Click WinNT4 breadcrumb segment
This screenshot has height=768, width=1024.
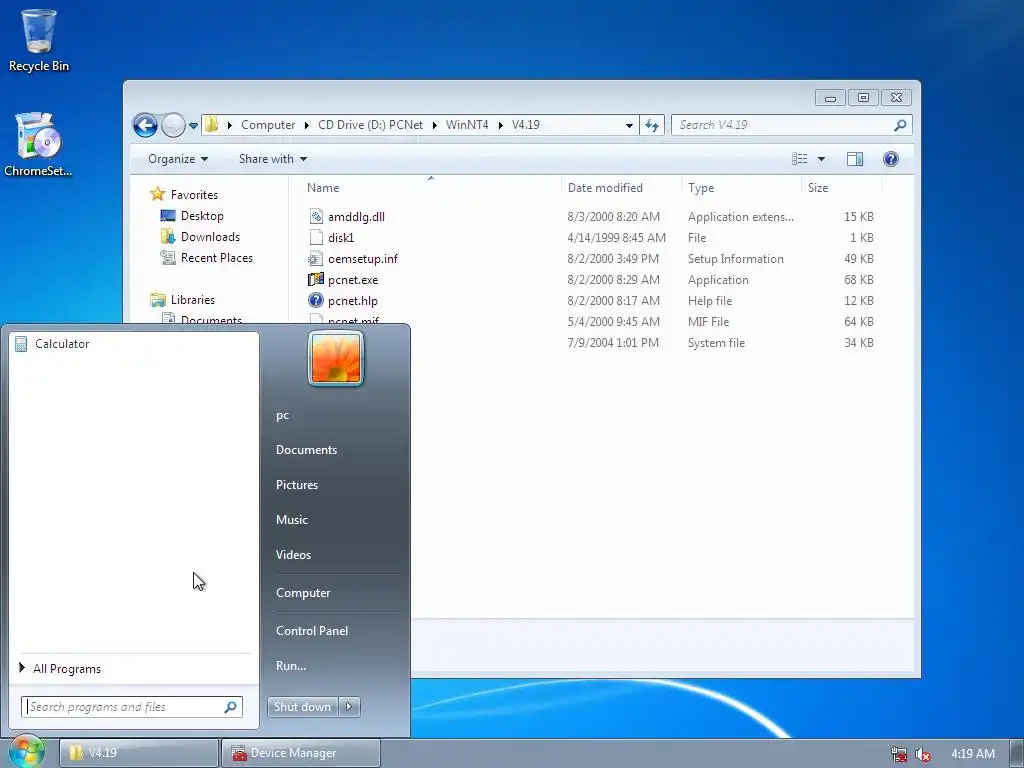(x=467, y=125)
